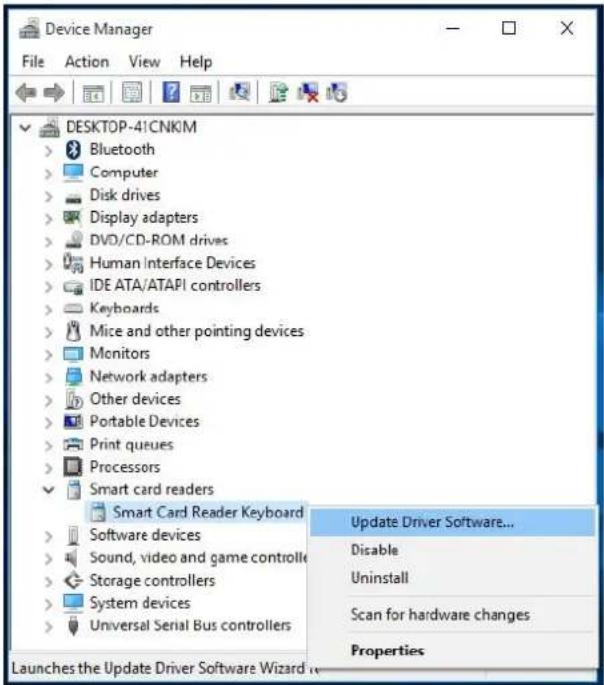Choose Disable from the context menu
Viewport: 604px width, 685px height.
pos(452,550)
